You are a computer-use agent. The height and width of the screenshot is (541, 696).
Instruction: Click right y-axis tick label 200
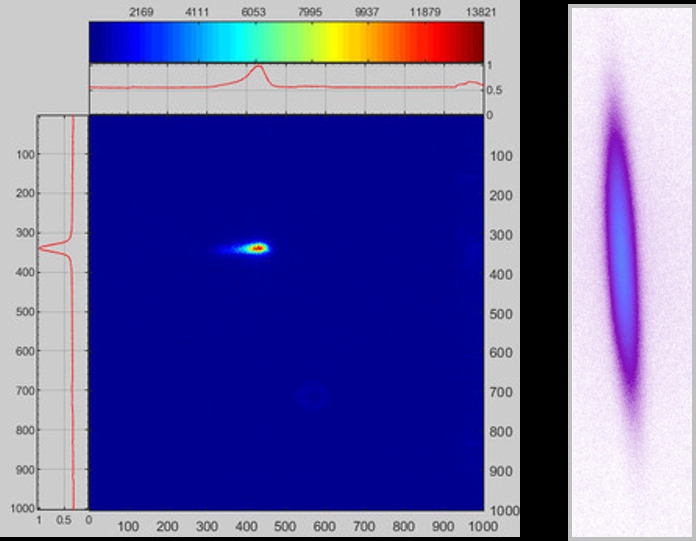click(x=501, y=196)
